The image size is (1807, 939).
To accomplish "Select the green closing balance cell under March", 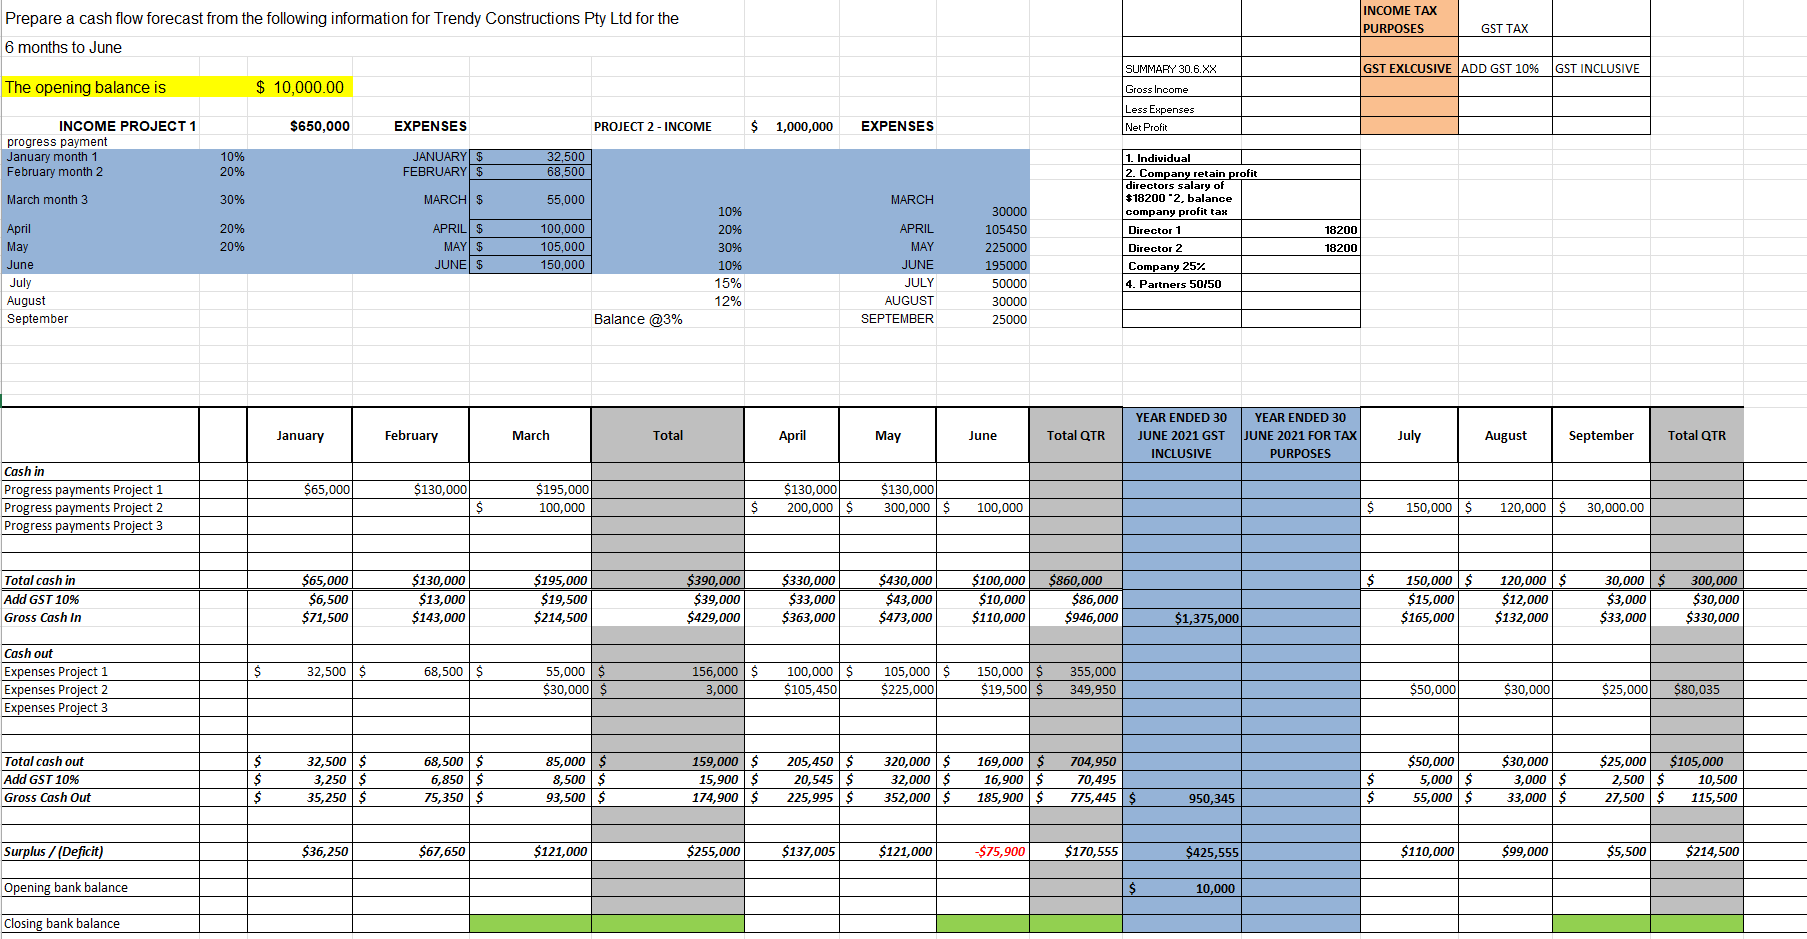I will [x=529, y=922].
